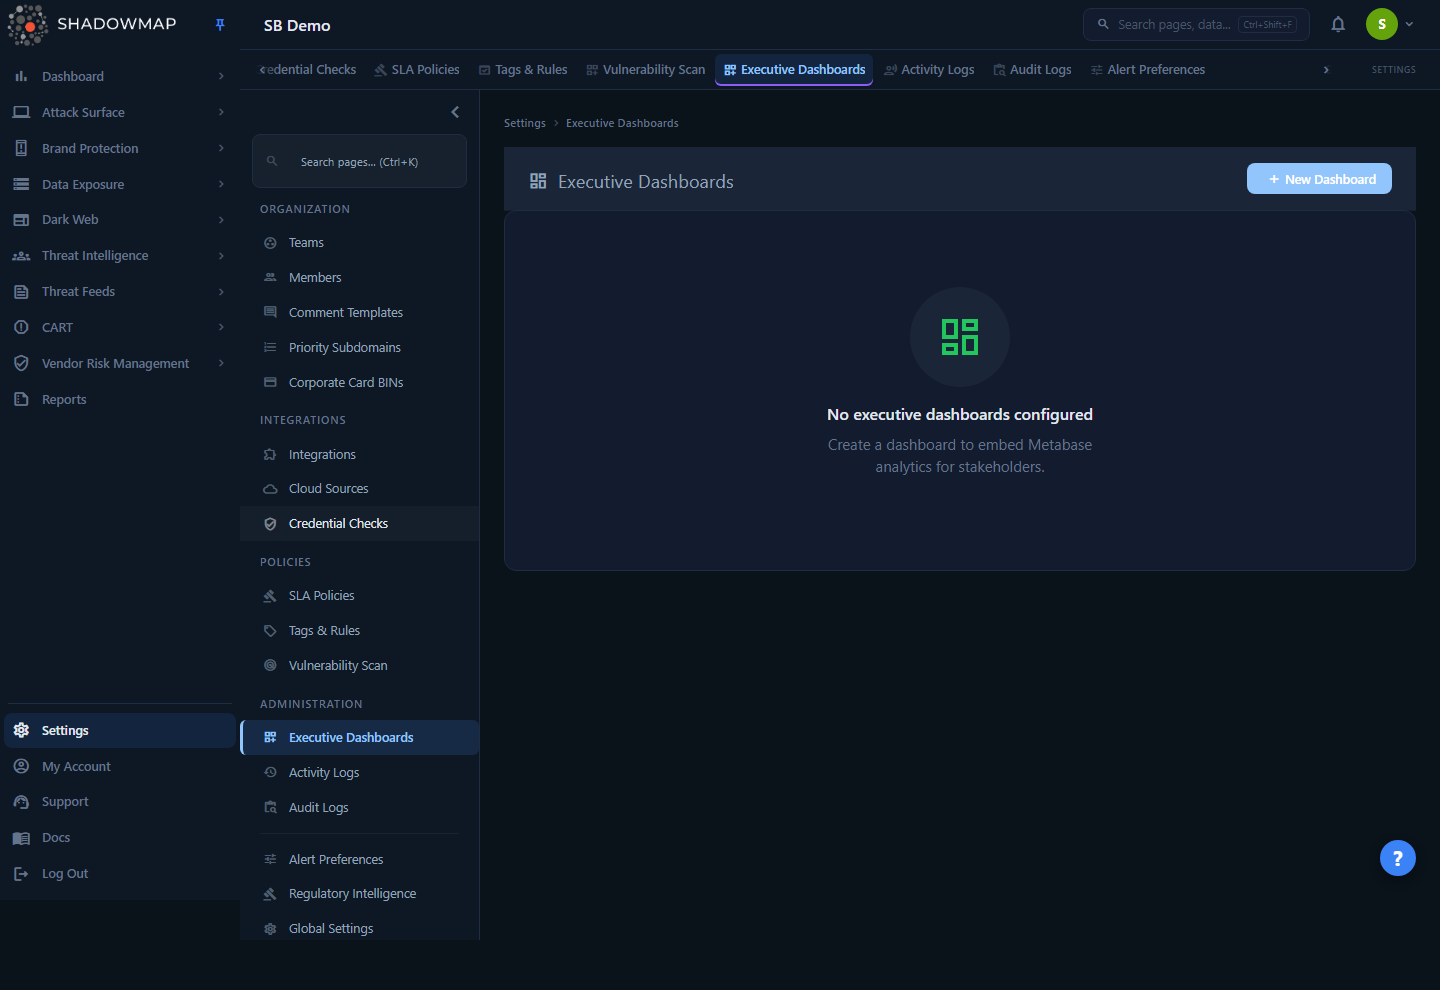Open user menu dropdown arrow
The width and height of the screenshot is (1440, 990).
coord(1409,24)
